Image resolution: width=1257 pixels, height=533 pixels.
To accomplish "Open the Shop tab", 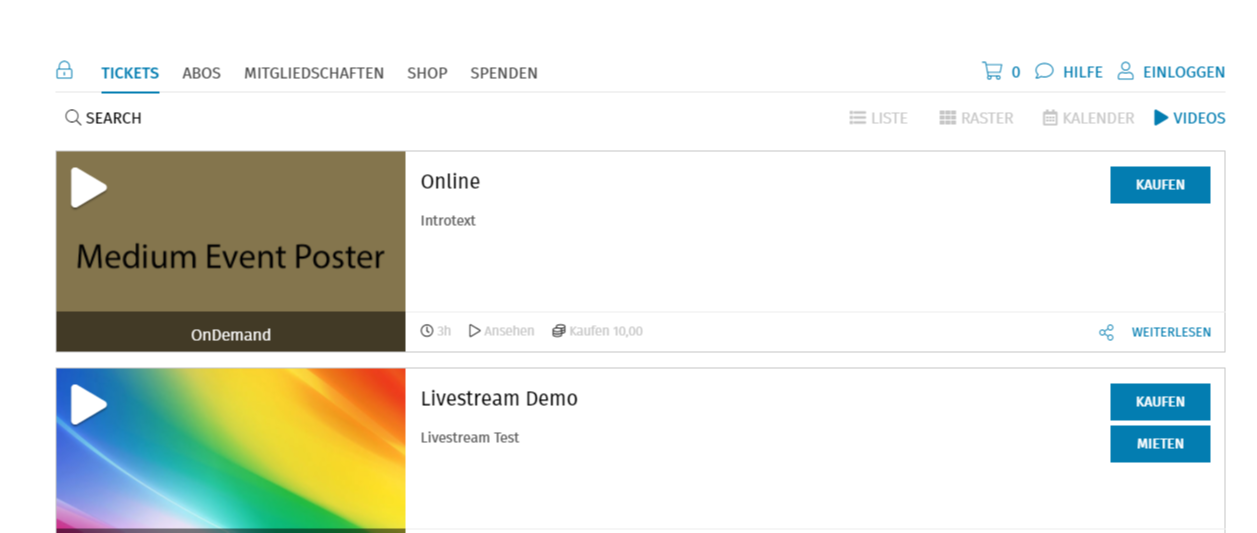I will tap(427, 73).
